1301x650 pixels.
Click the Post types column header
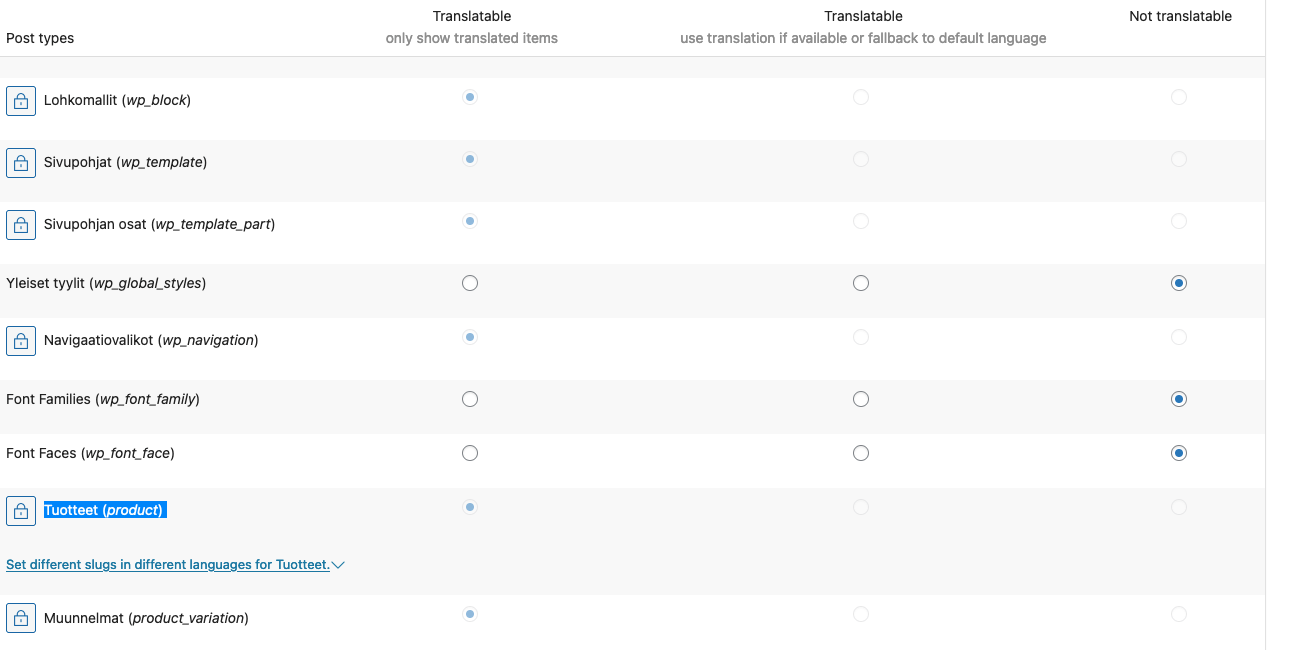(40, 38)
